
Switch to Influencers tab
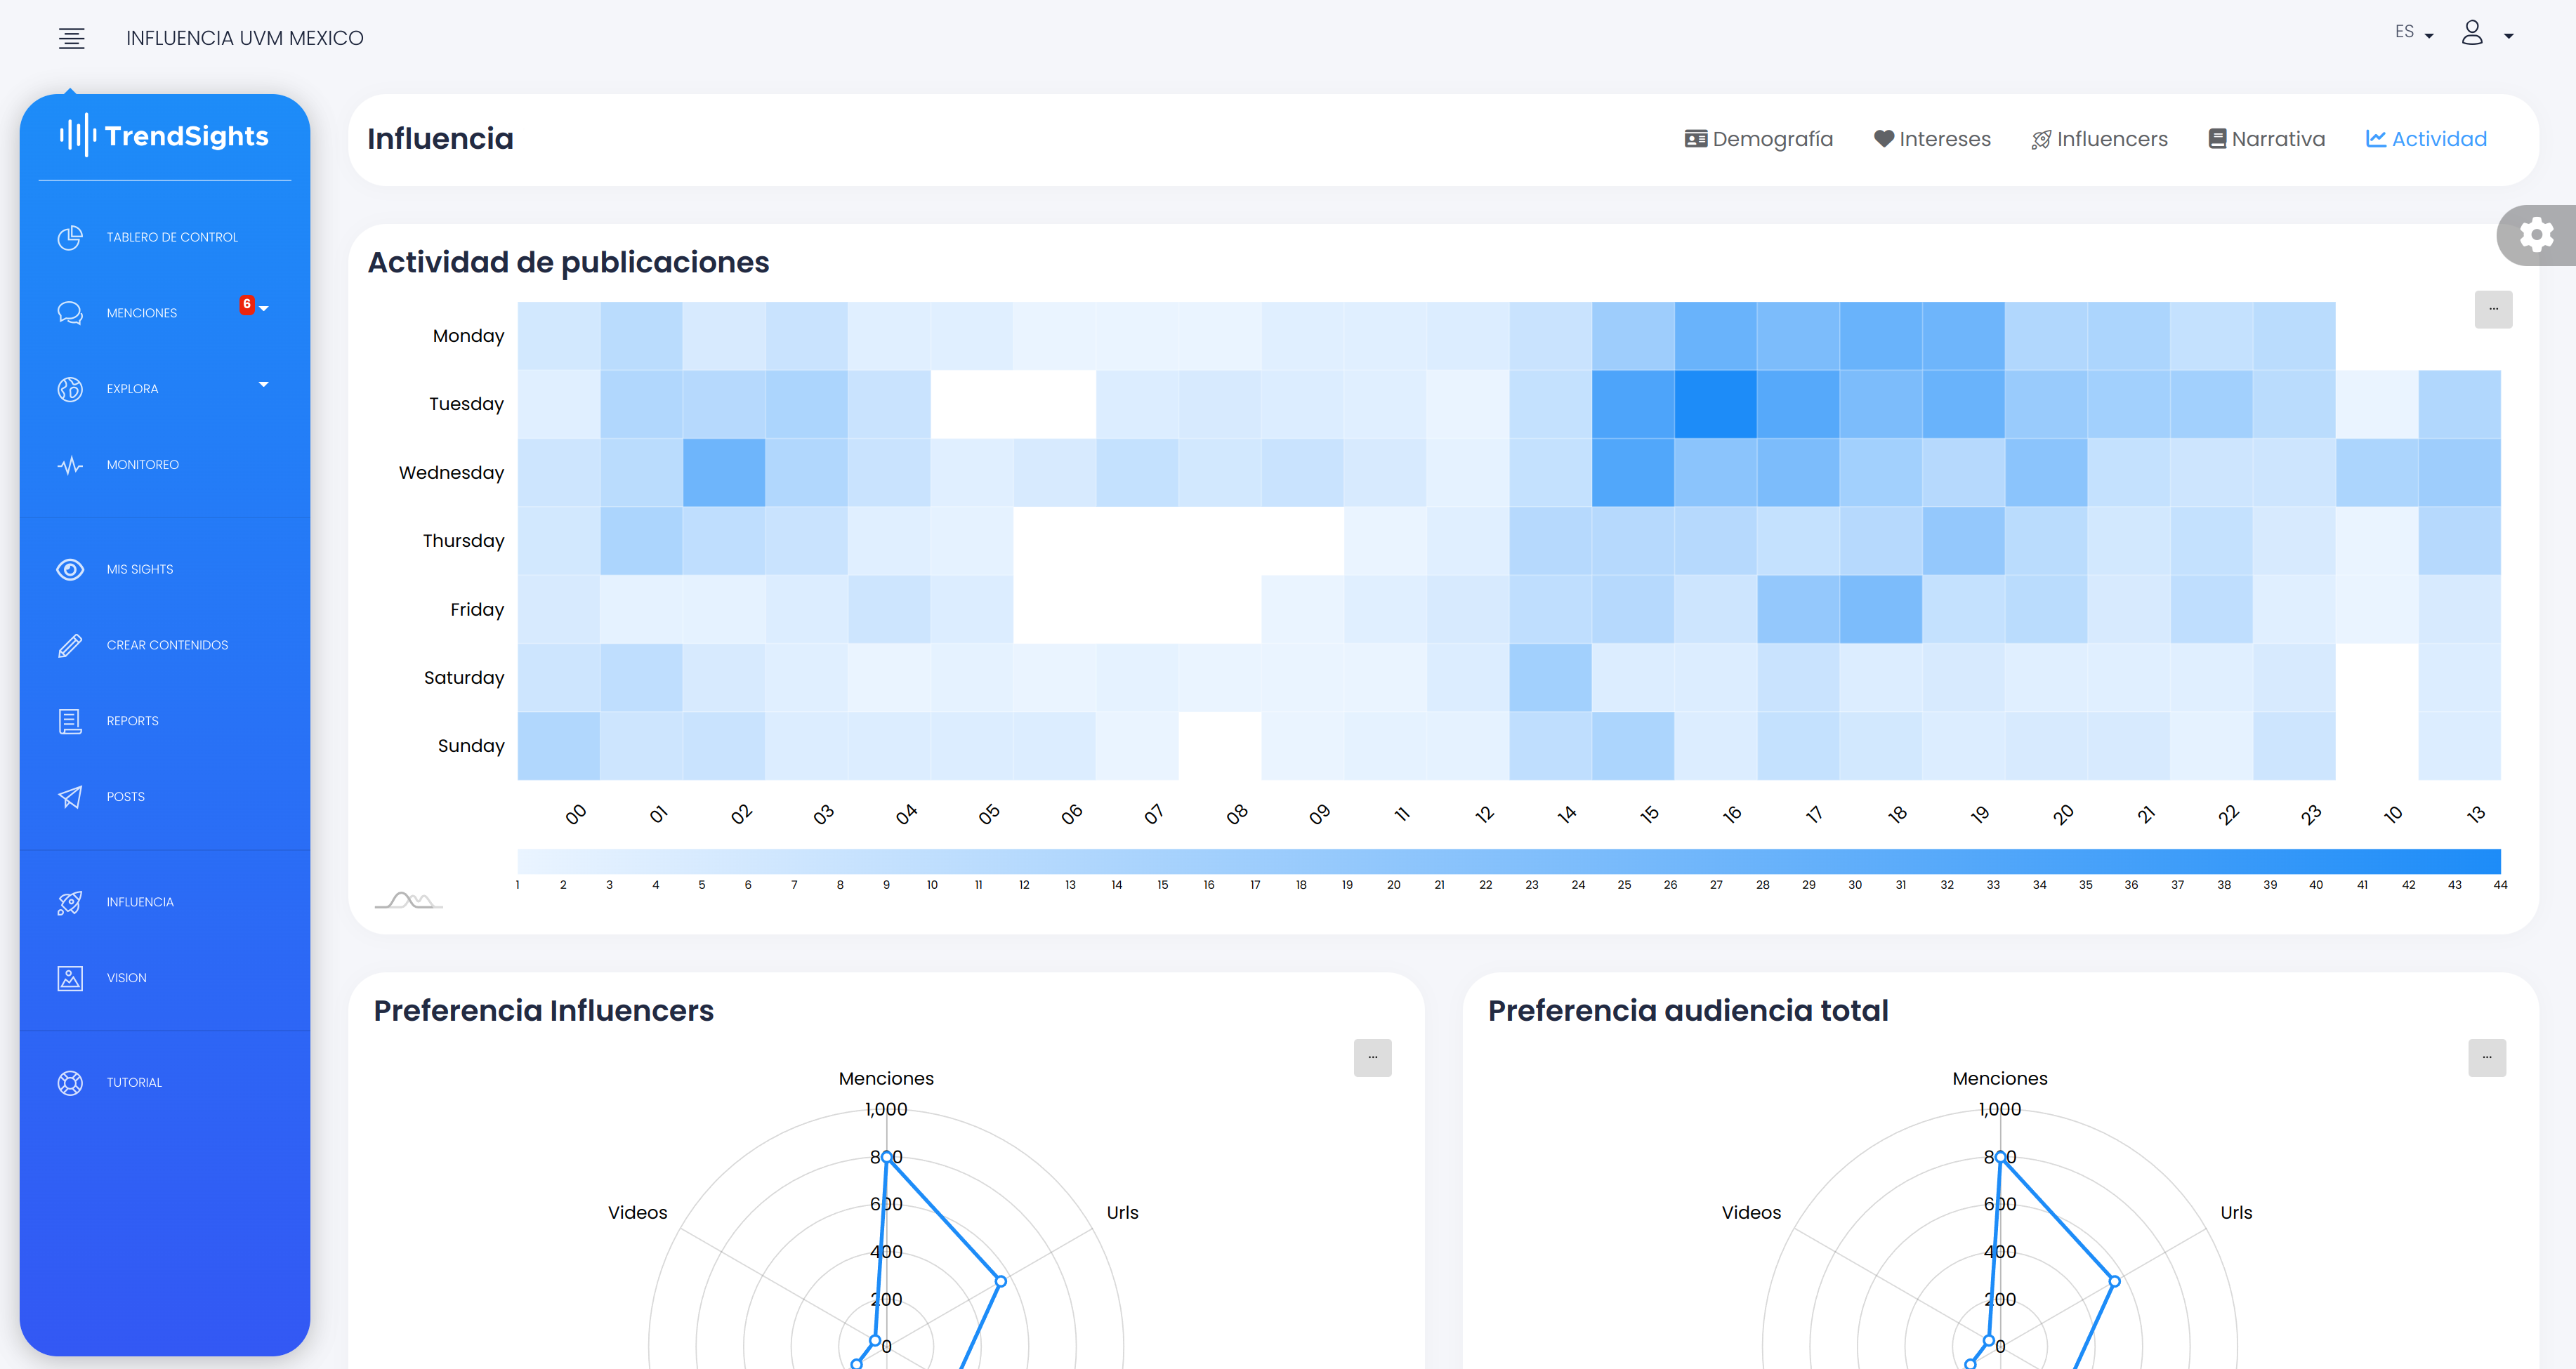click(x=2099, y=139)
